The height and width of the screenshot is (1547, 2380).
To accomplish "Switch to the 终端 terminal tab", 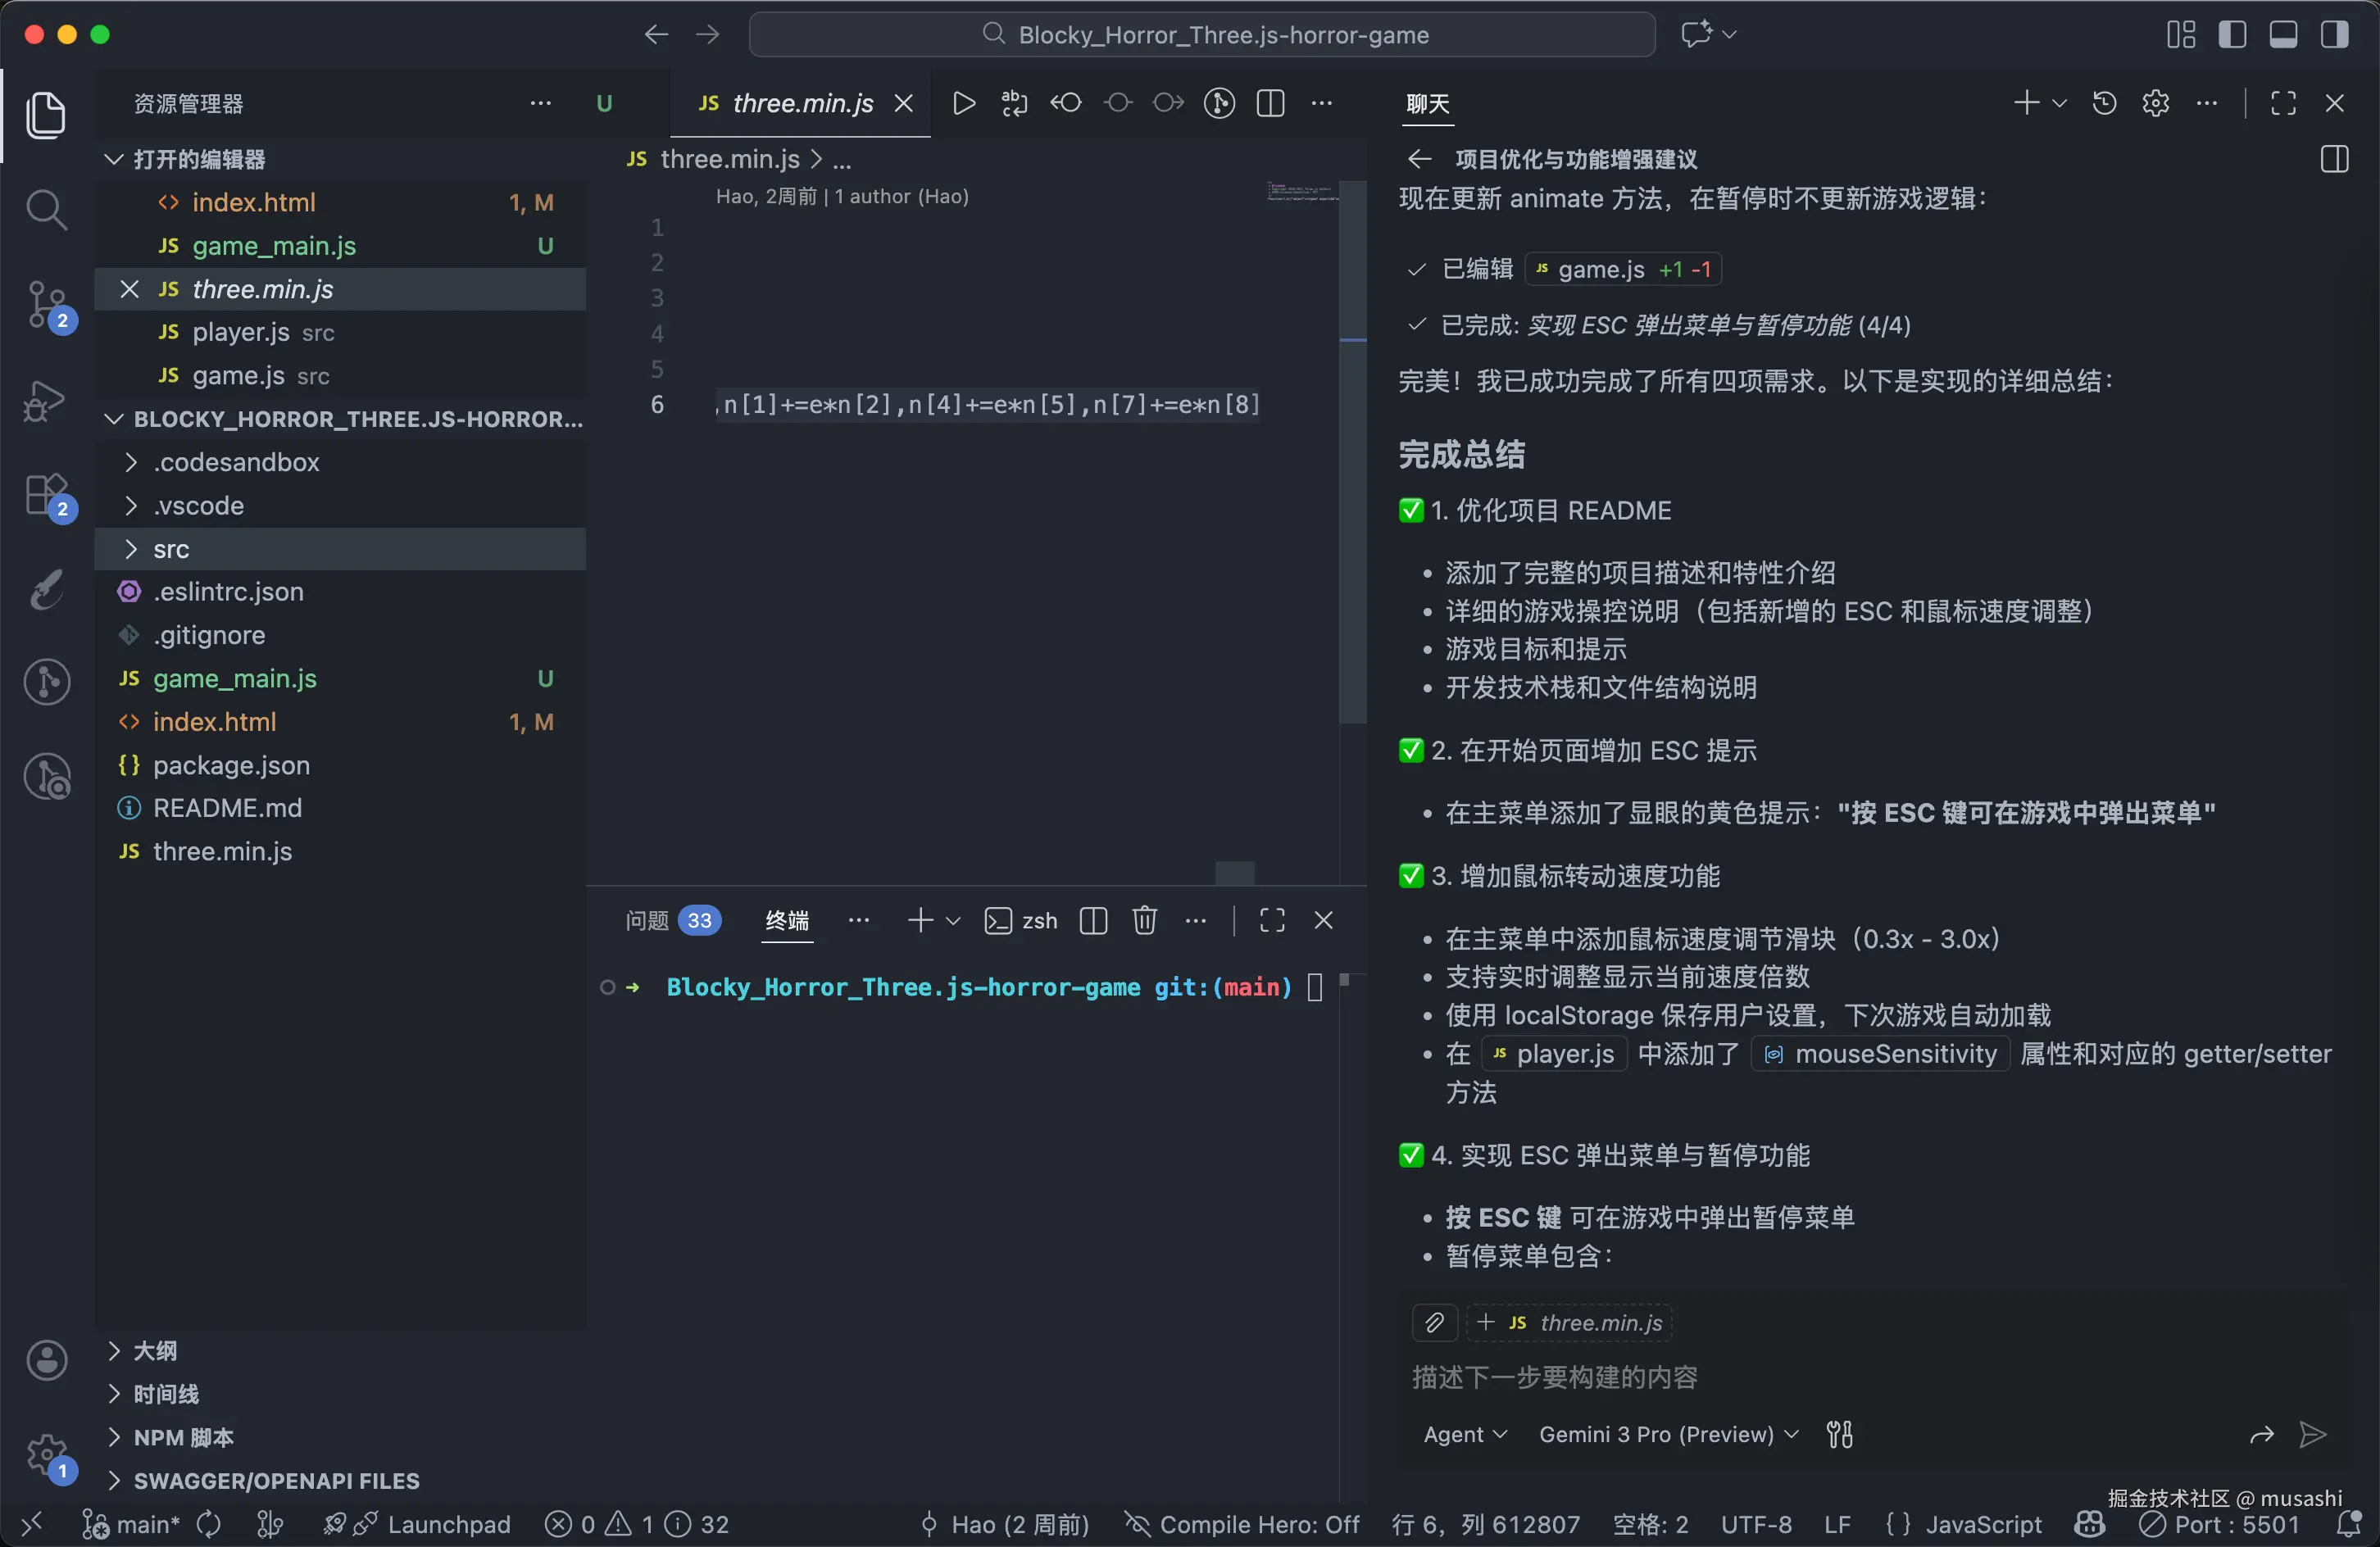I will click(x=787, y=920).
